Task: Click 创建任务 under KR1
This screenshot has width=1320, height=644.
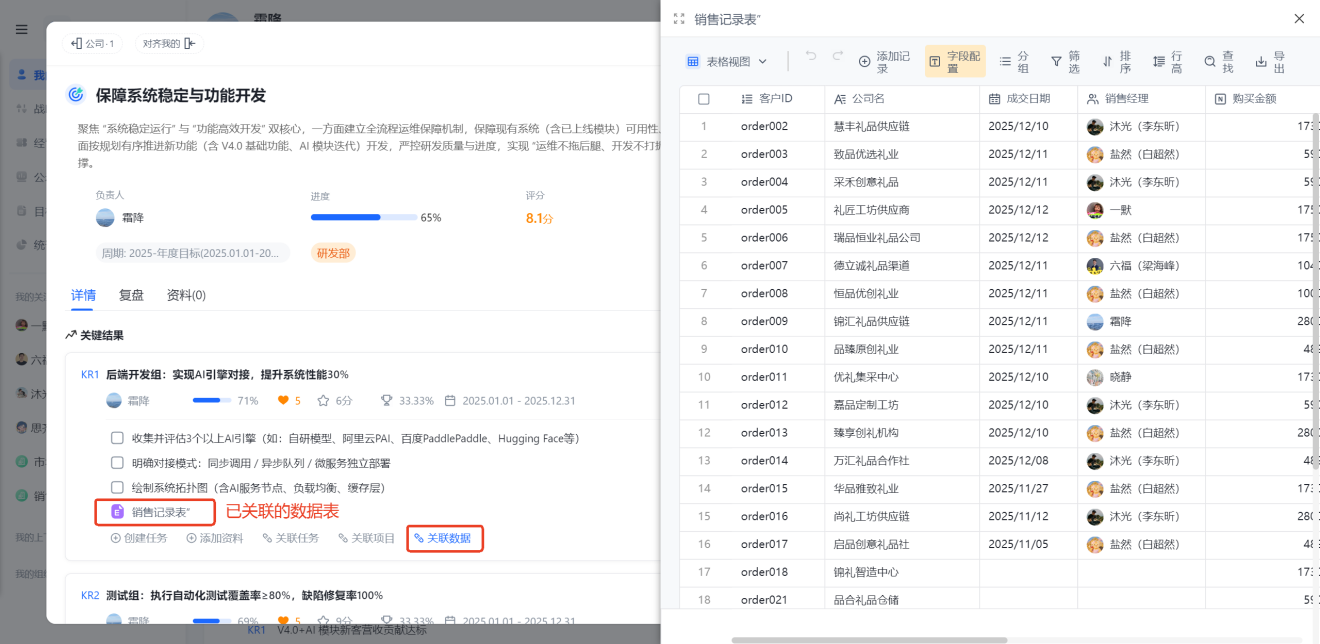Action: pos(139,538)
